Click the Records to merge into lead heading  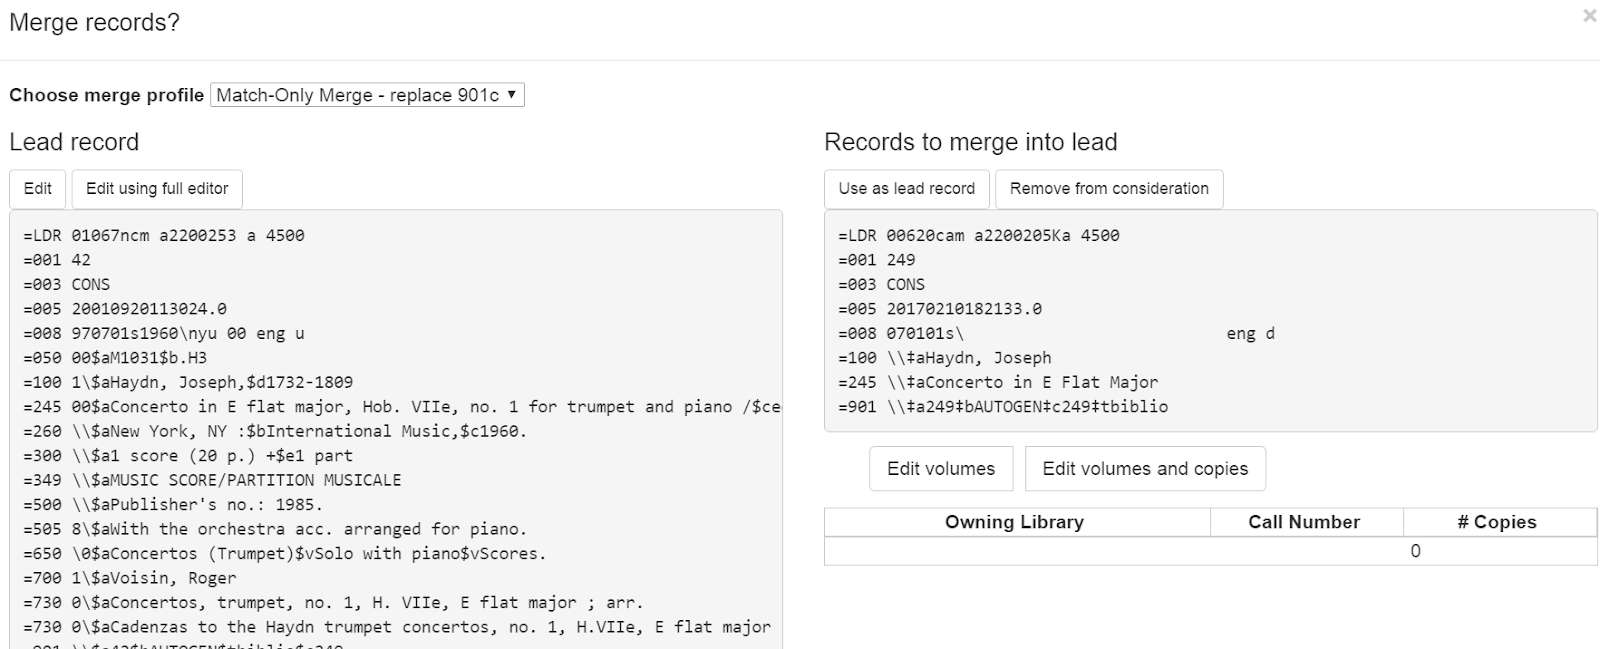(970, 142)
